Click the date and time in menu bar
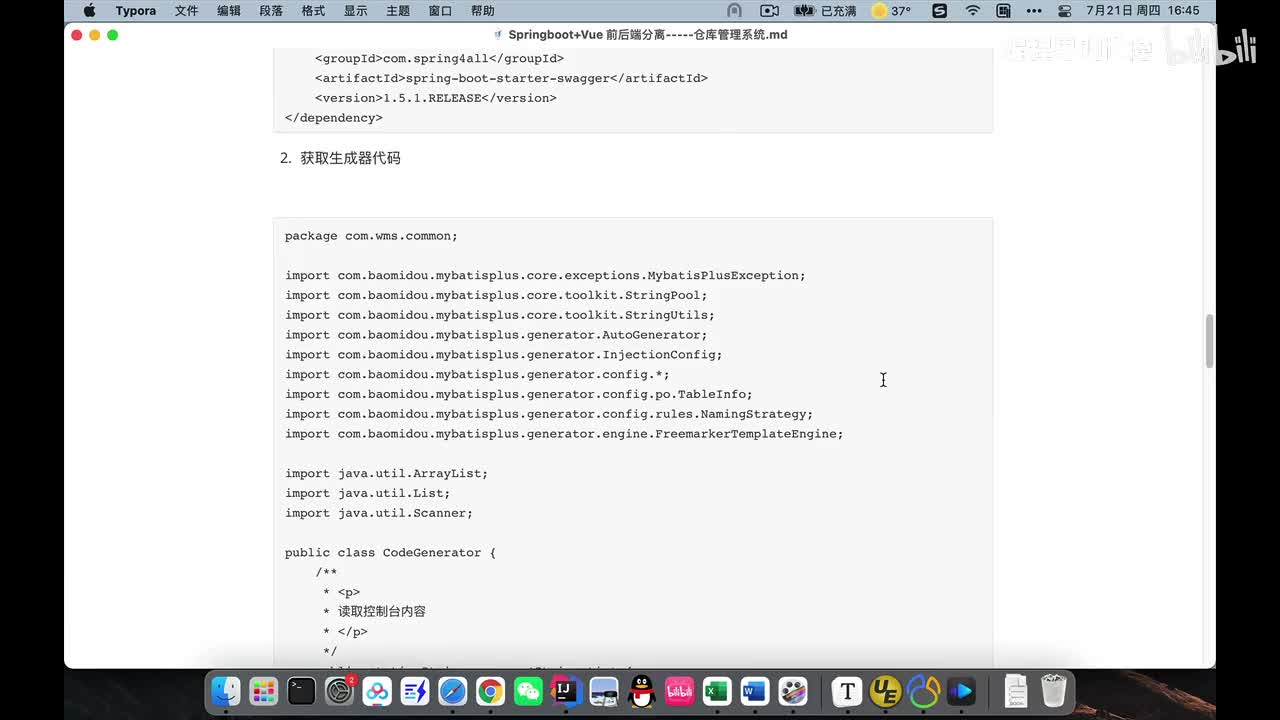 click(1142, 11)
